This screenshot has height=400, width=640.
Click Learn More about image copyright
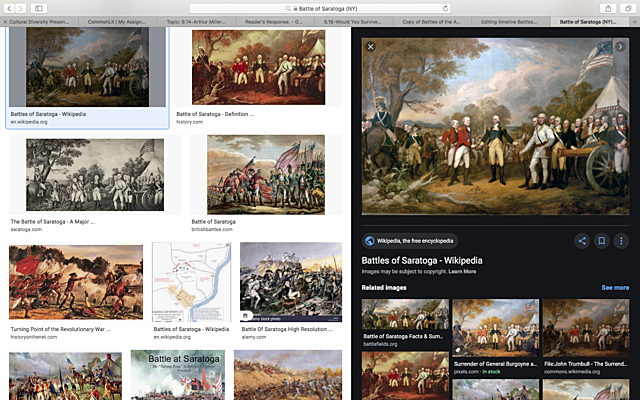[x=462, y=271]
